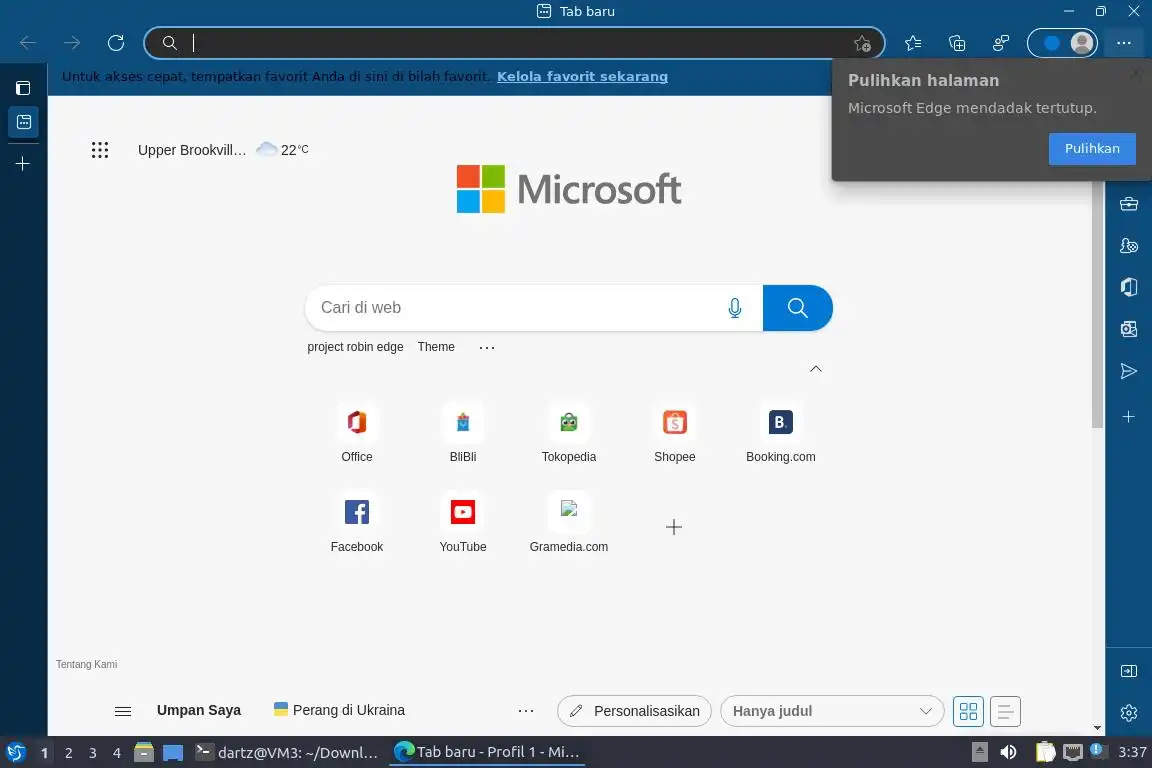Switch to workspace 3 in taskbar
The image size is (1152, 768).
(x=93, y=753)
